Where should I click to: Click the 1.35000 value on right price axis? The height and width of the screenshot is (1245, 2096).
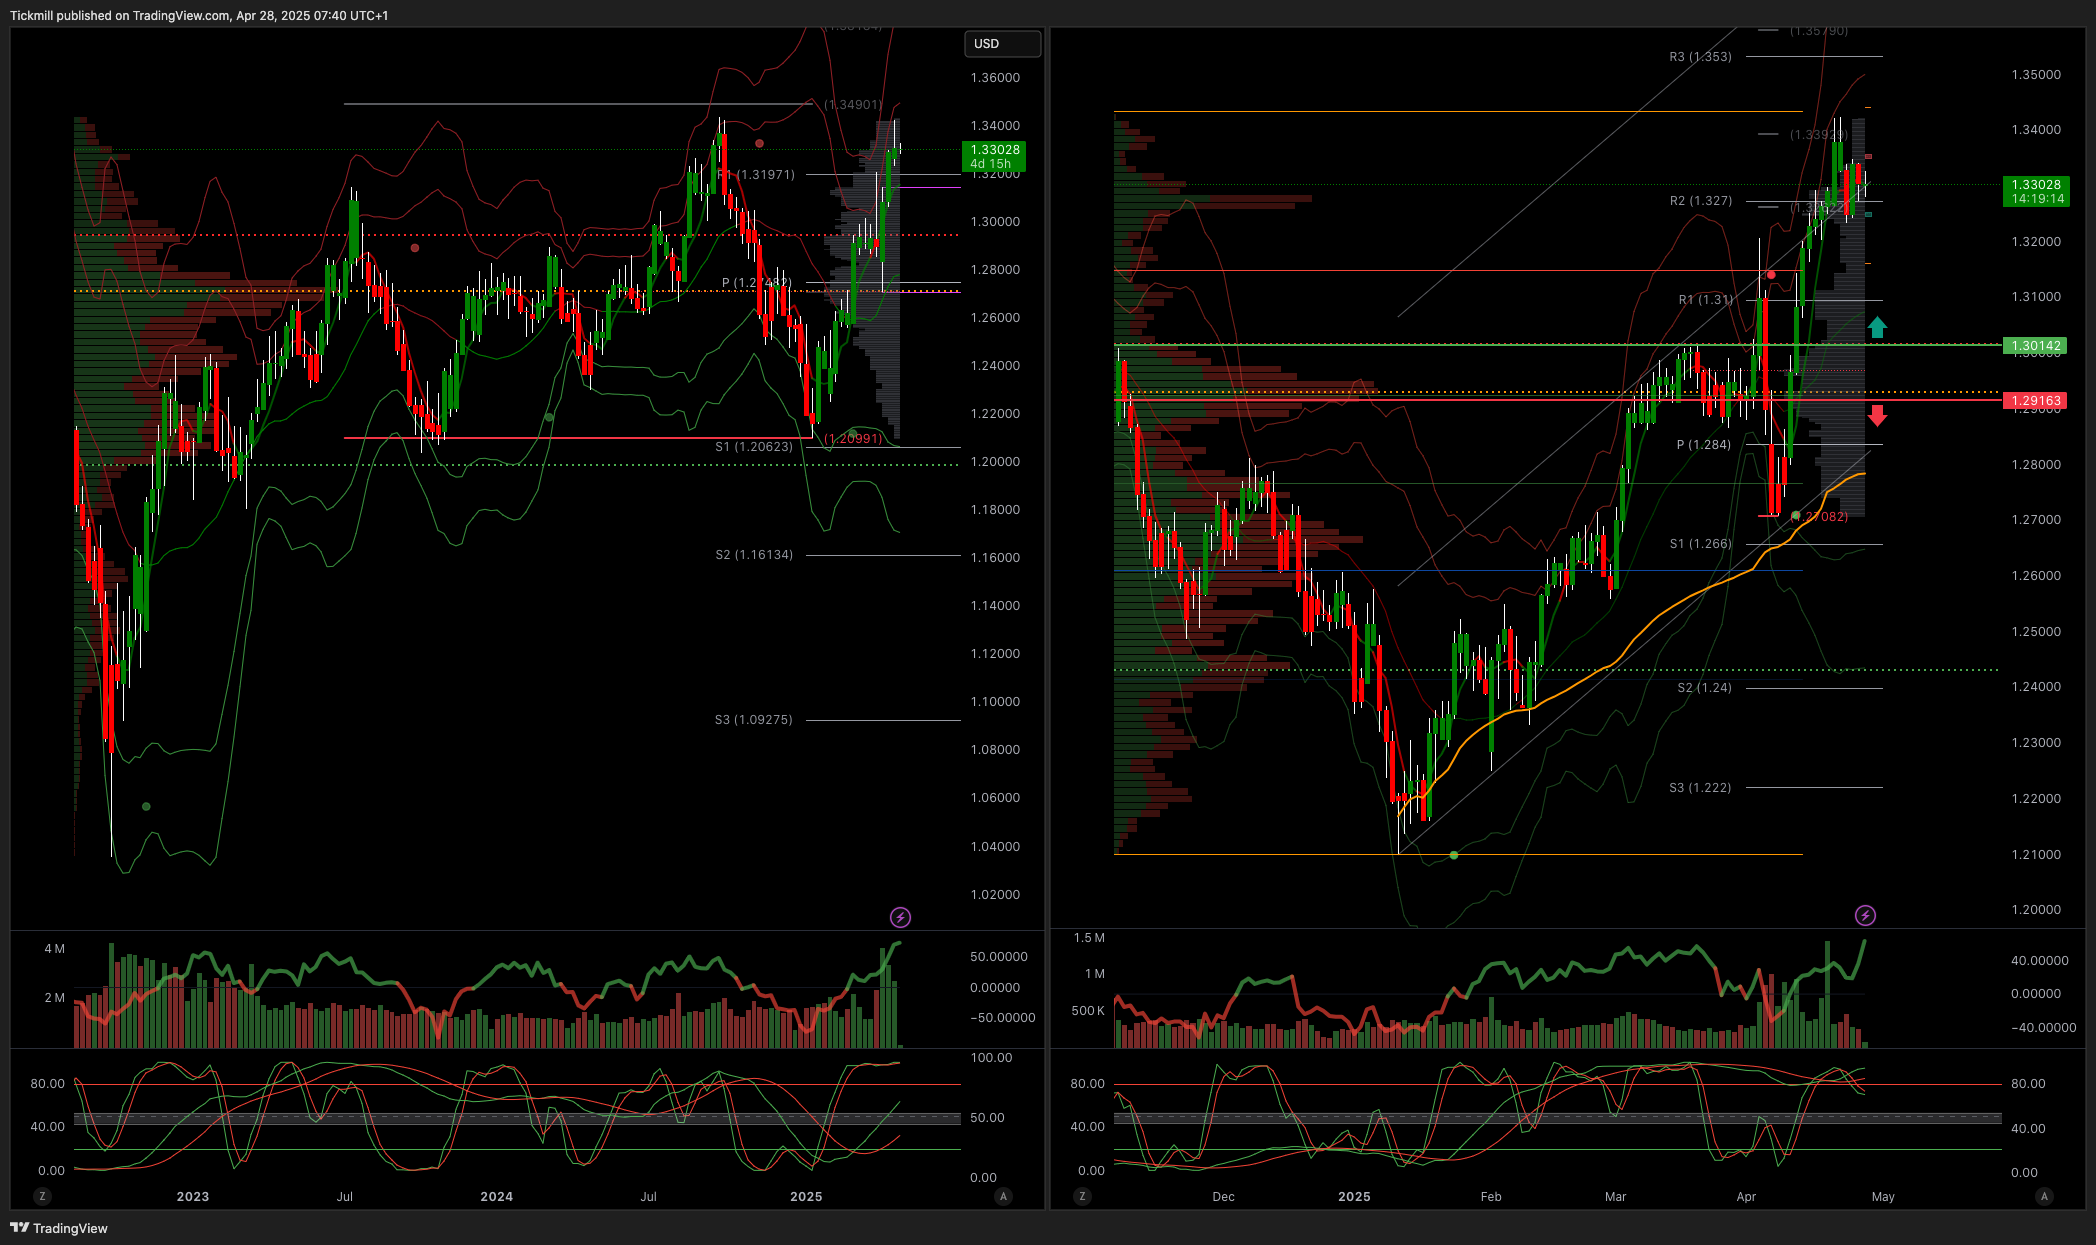click(x=2036, y=75)
